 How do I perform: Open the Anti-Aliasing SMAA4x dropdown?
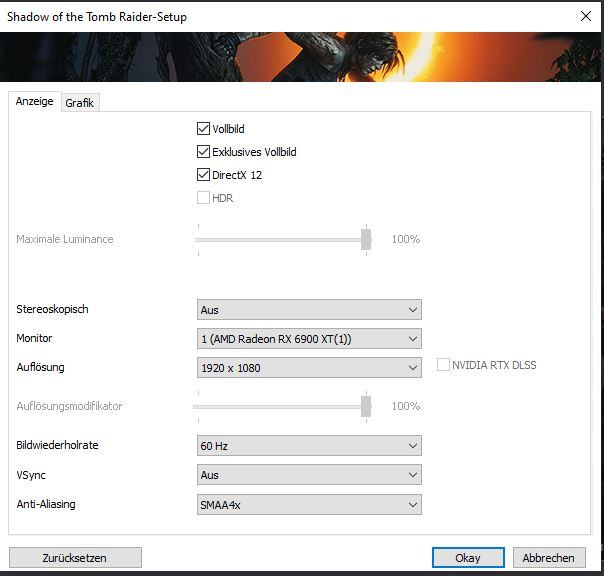coord(309,505)
